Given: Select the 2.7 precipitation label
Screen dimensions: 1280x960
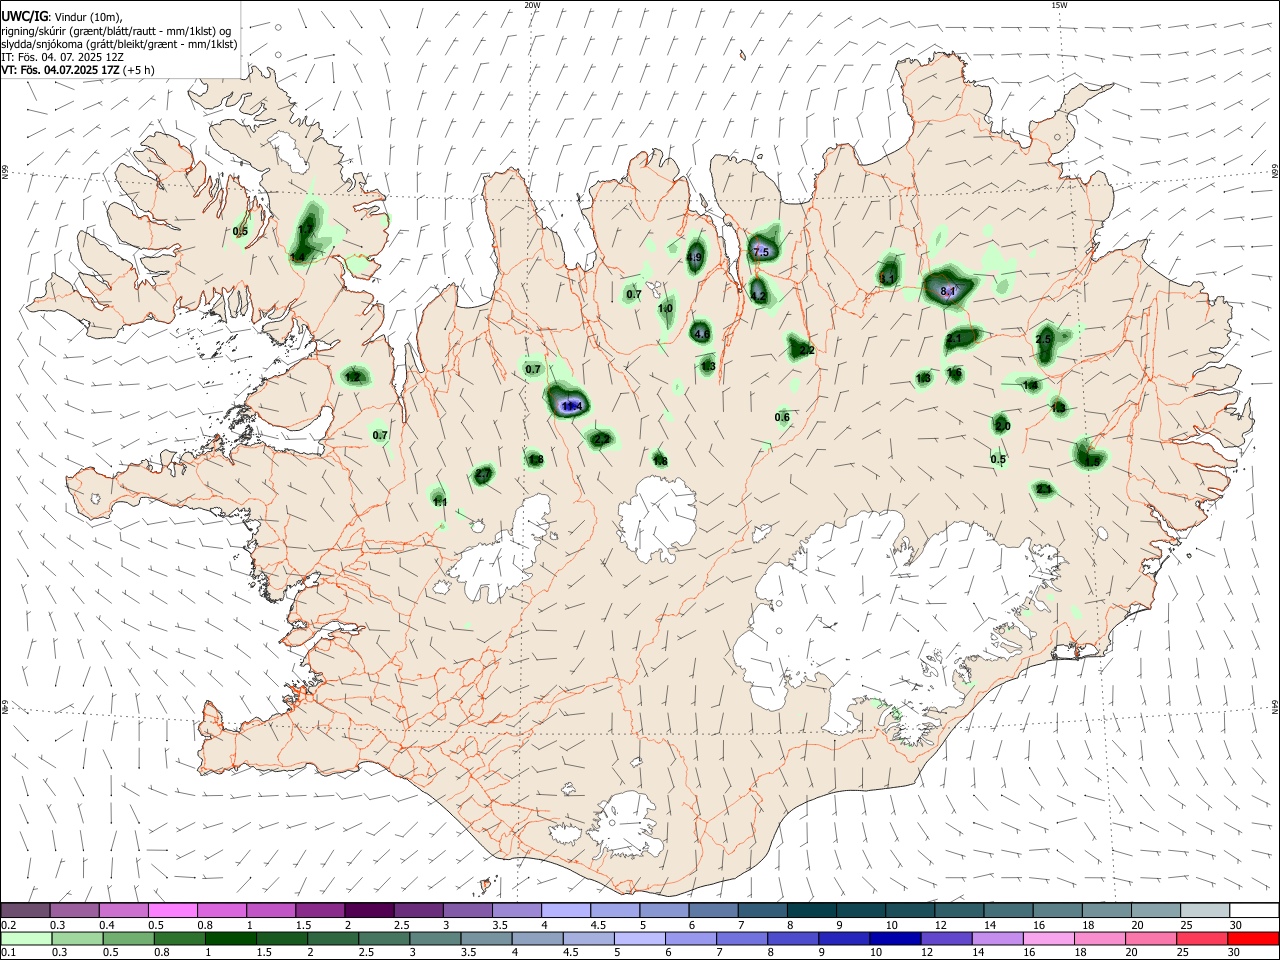Looking at the screenshot, I should pyautogui.click(x=483, y=474).
